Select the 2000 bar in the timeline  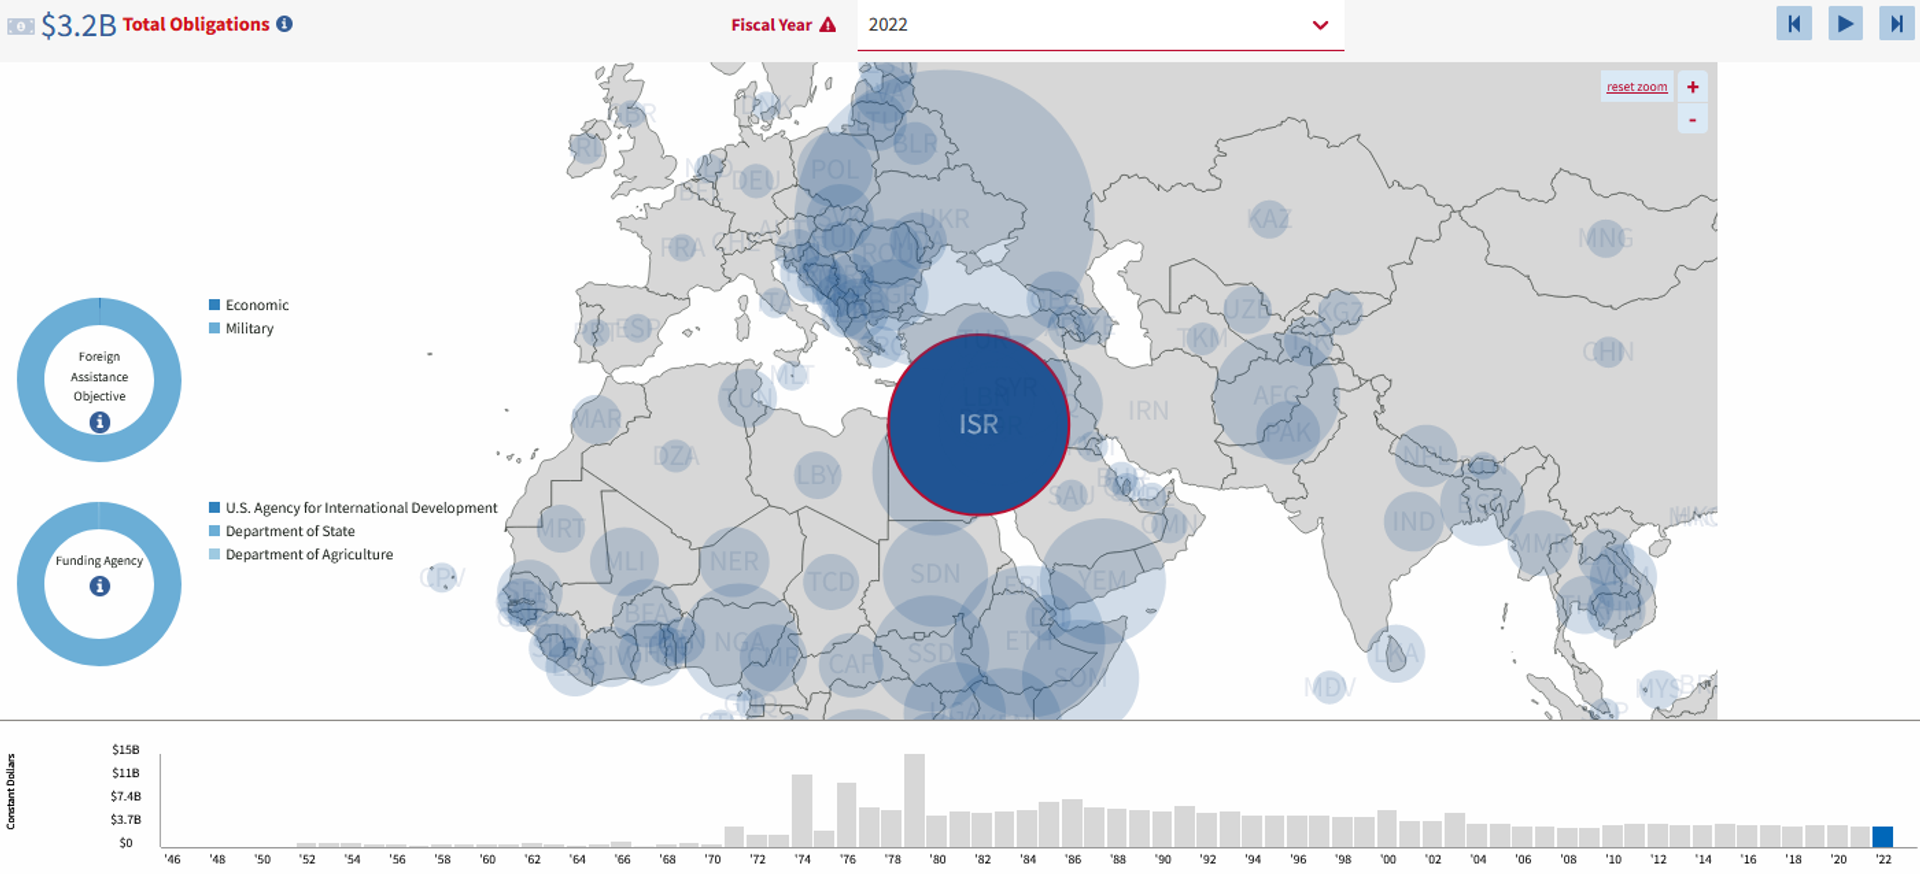click(x=1387, y=829)
